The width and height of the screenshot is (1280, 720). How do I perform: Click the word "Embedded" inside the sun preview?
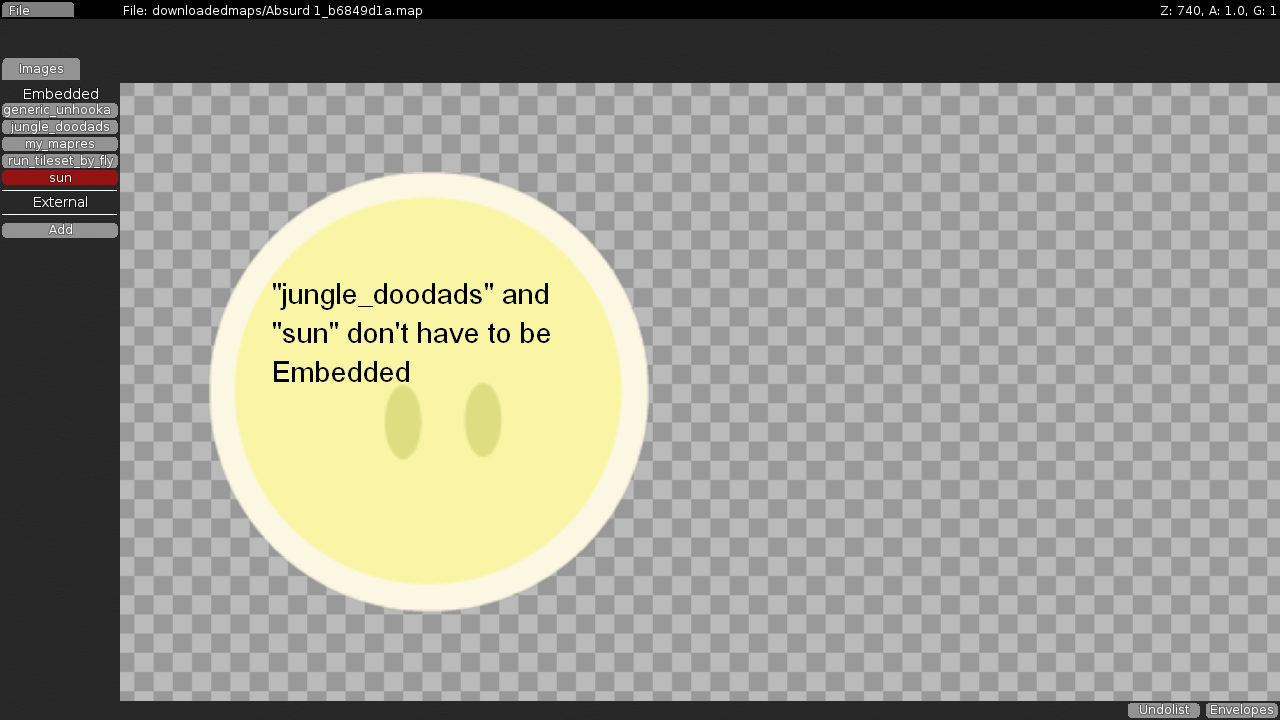(341, 372)
